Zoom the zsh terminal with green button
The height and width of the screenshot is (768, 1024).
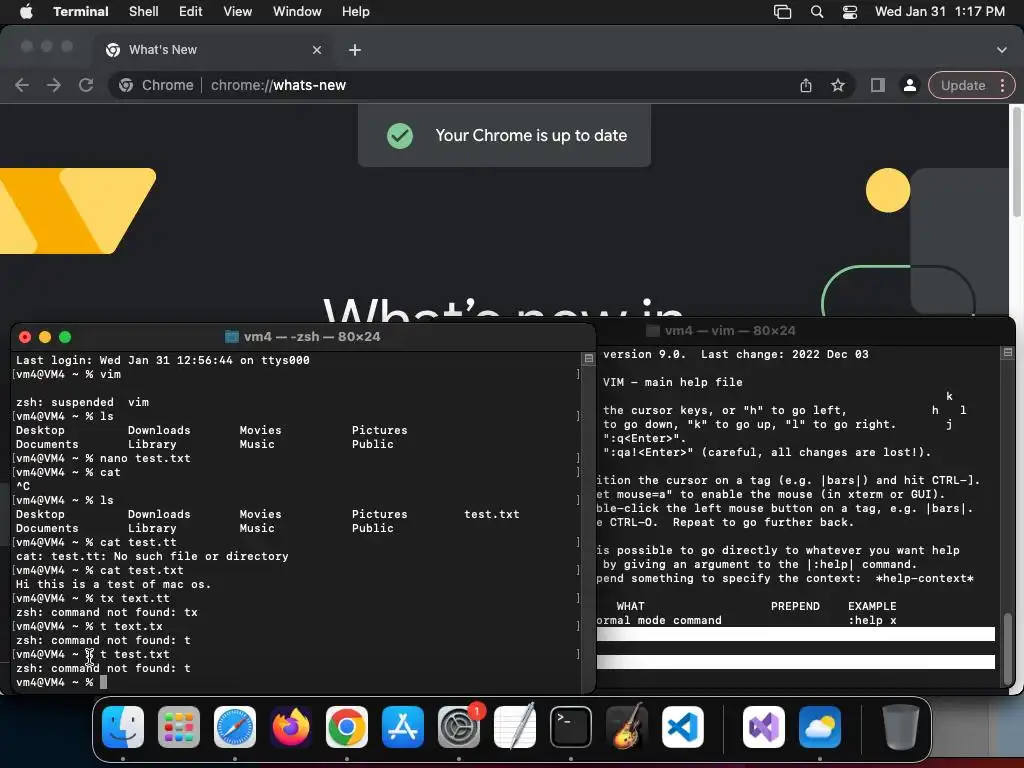tap(65, 337)
